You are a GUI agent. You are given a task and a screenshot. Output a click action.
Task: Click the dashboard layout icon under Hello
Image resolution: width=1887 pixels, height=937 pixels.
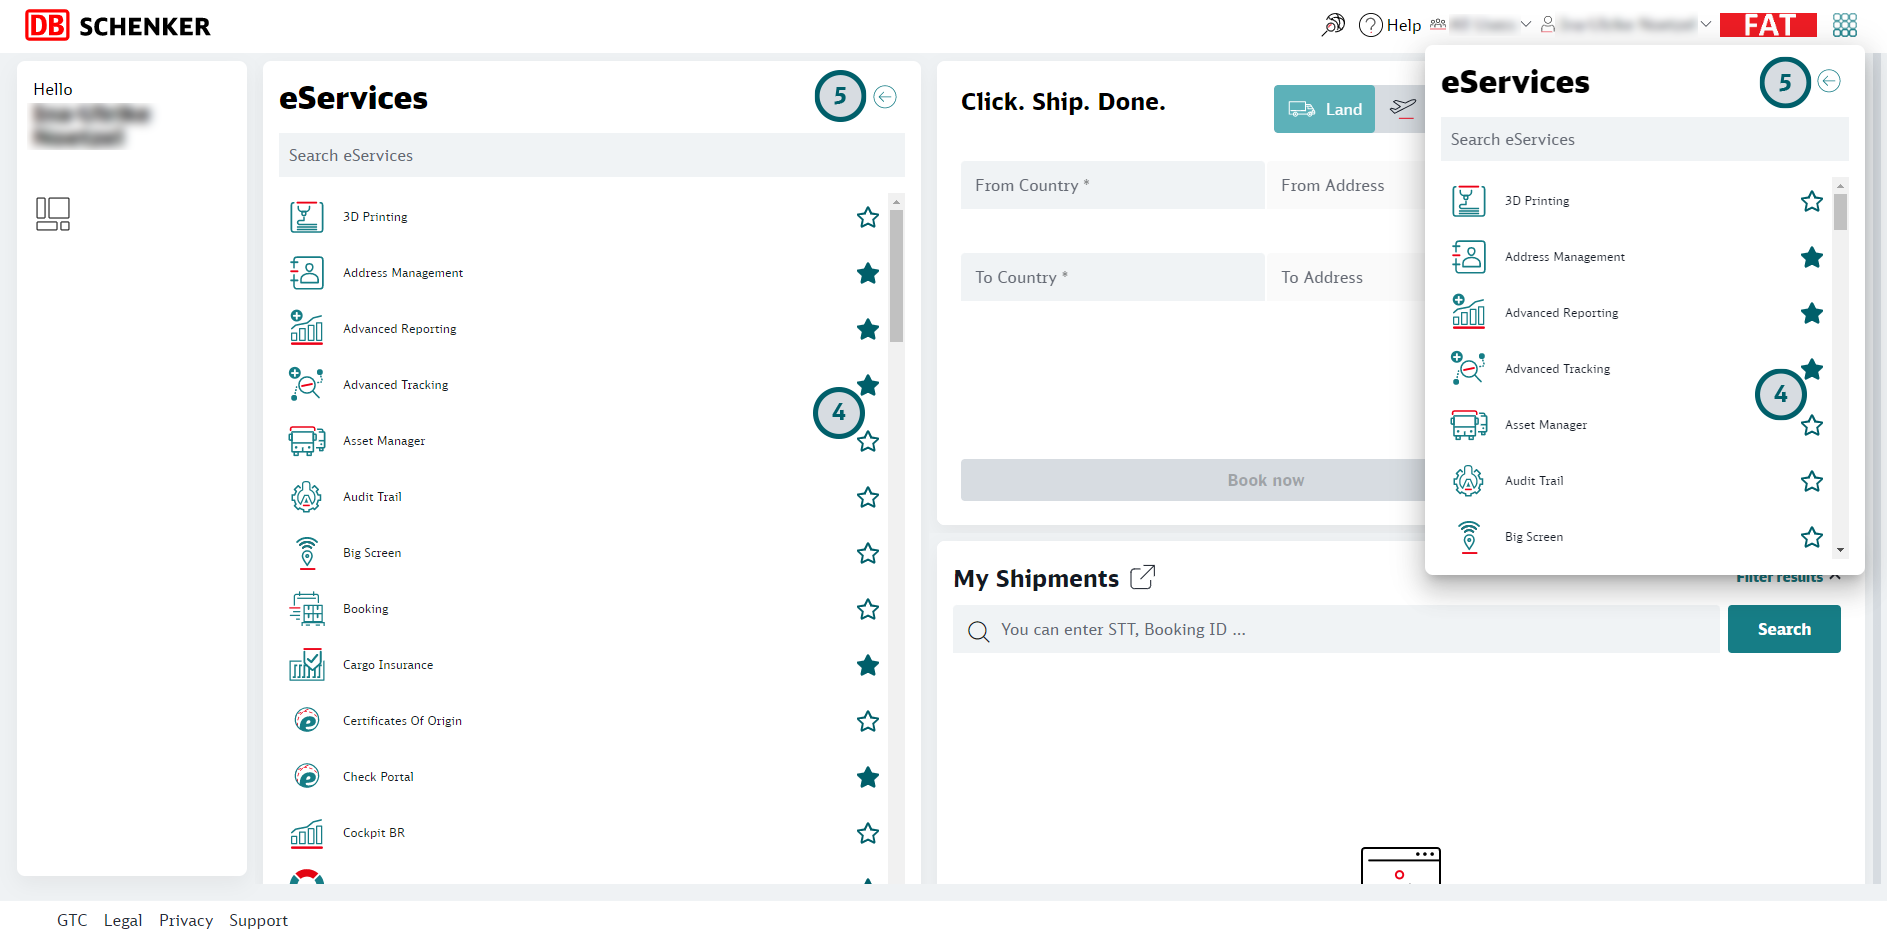(53, 214)
